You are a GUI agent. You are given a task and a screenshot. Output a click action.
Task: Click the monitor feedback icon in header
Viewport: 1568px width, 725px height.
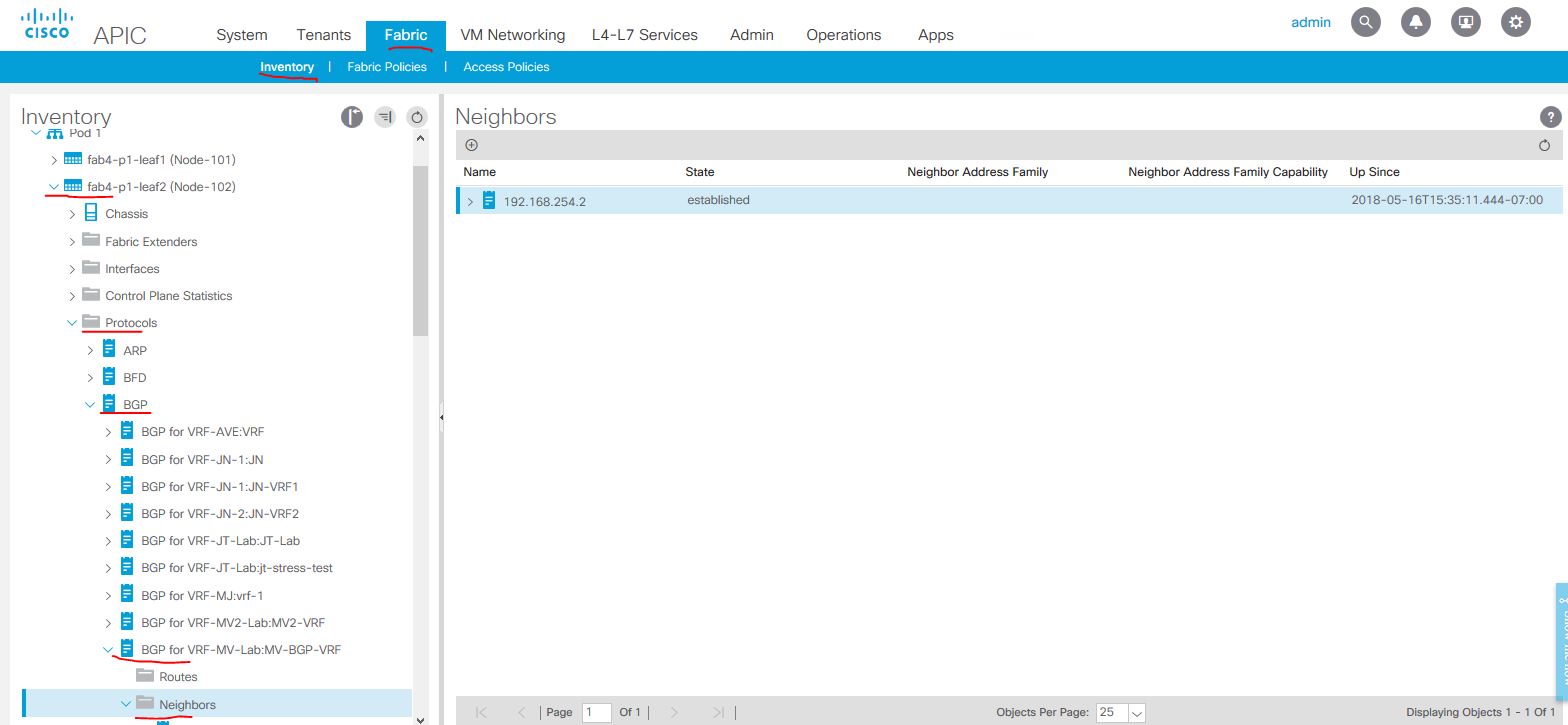[1466, 22]
